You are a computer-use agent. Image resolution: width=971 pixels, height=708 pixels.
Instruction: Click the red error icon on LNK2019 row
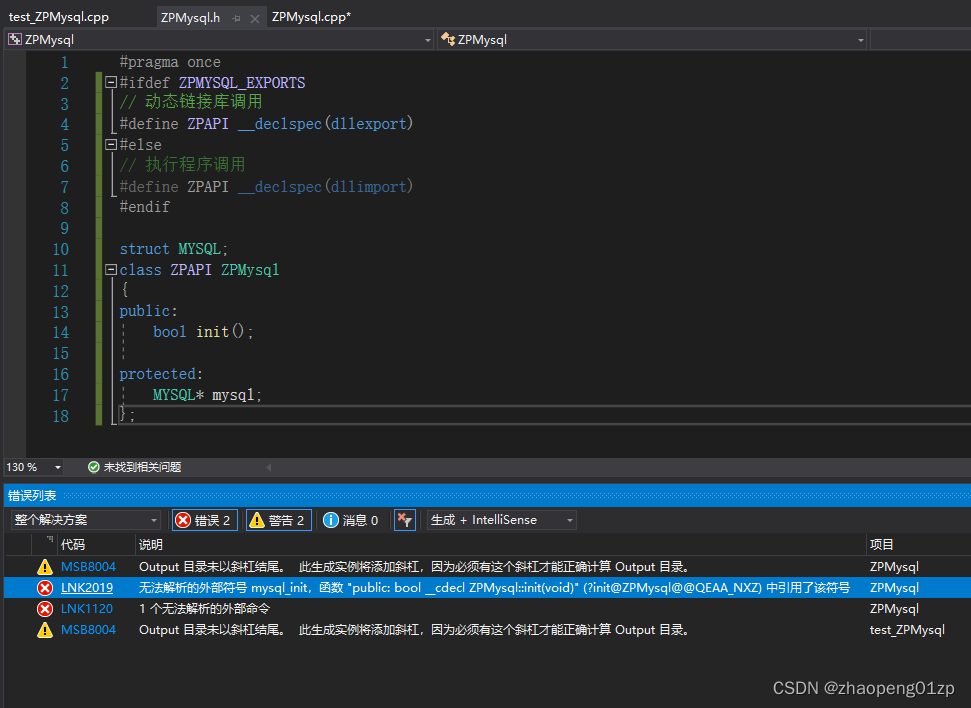coord(45,588)
